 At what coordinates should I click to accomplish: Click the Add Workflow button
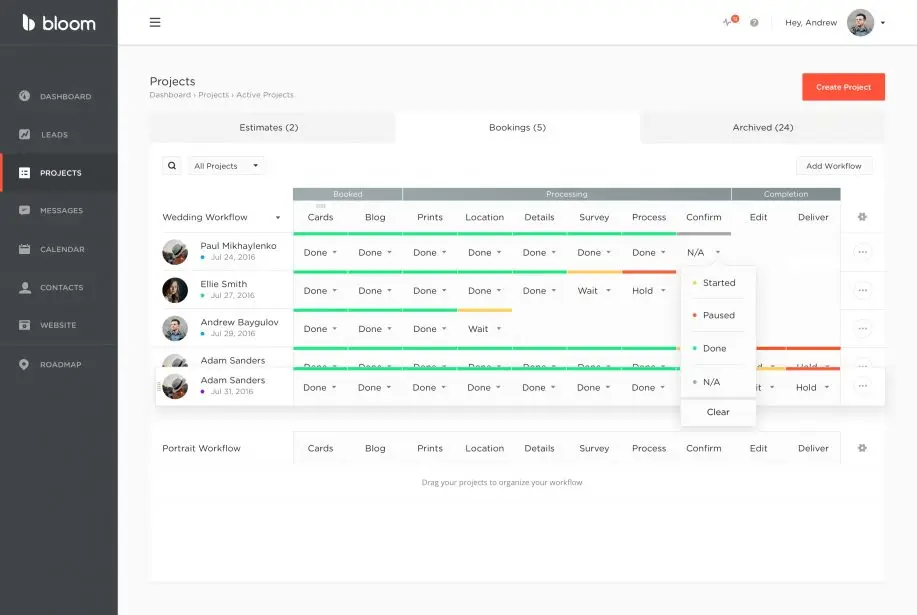click(x=834, y=166)
